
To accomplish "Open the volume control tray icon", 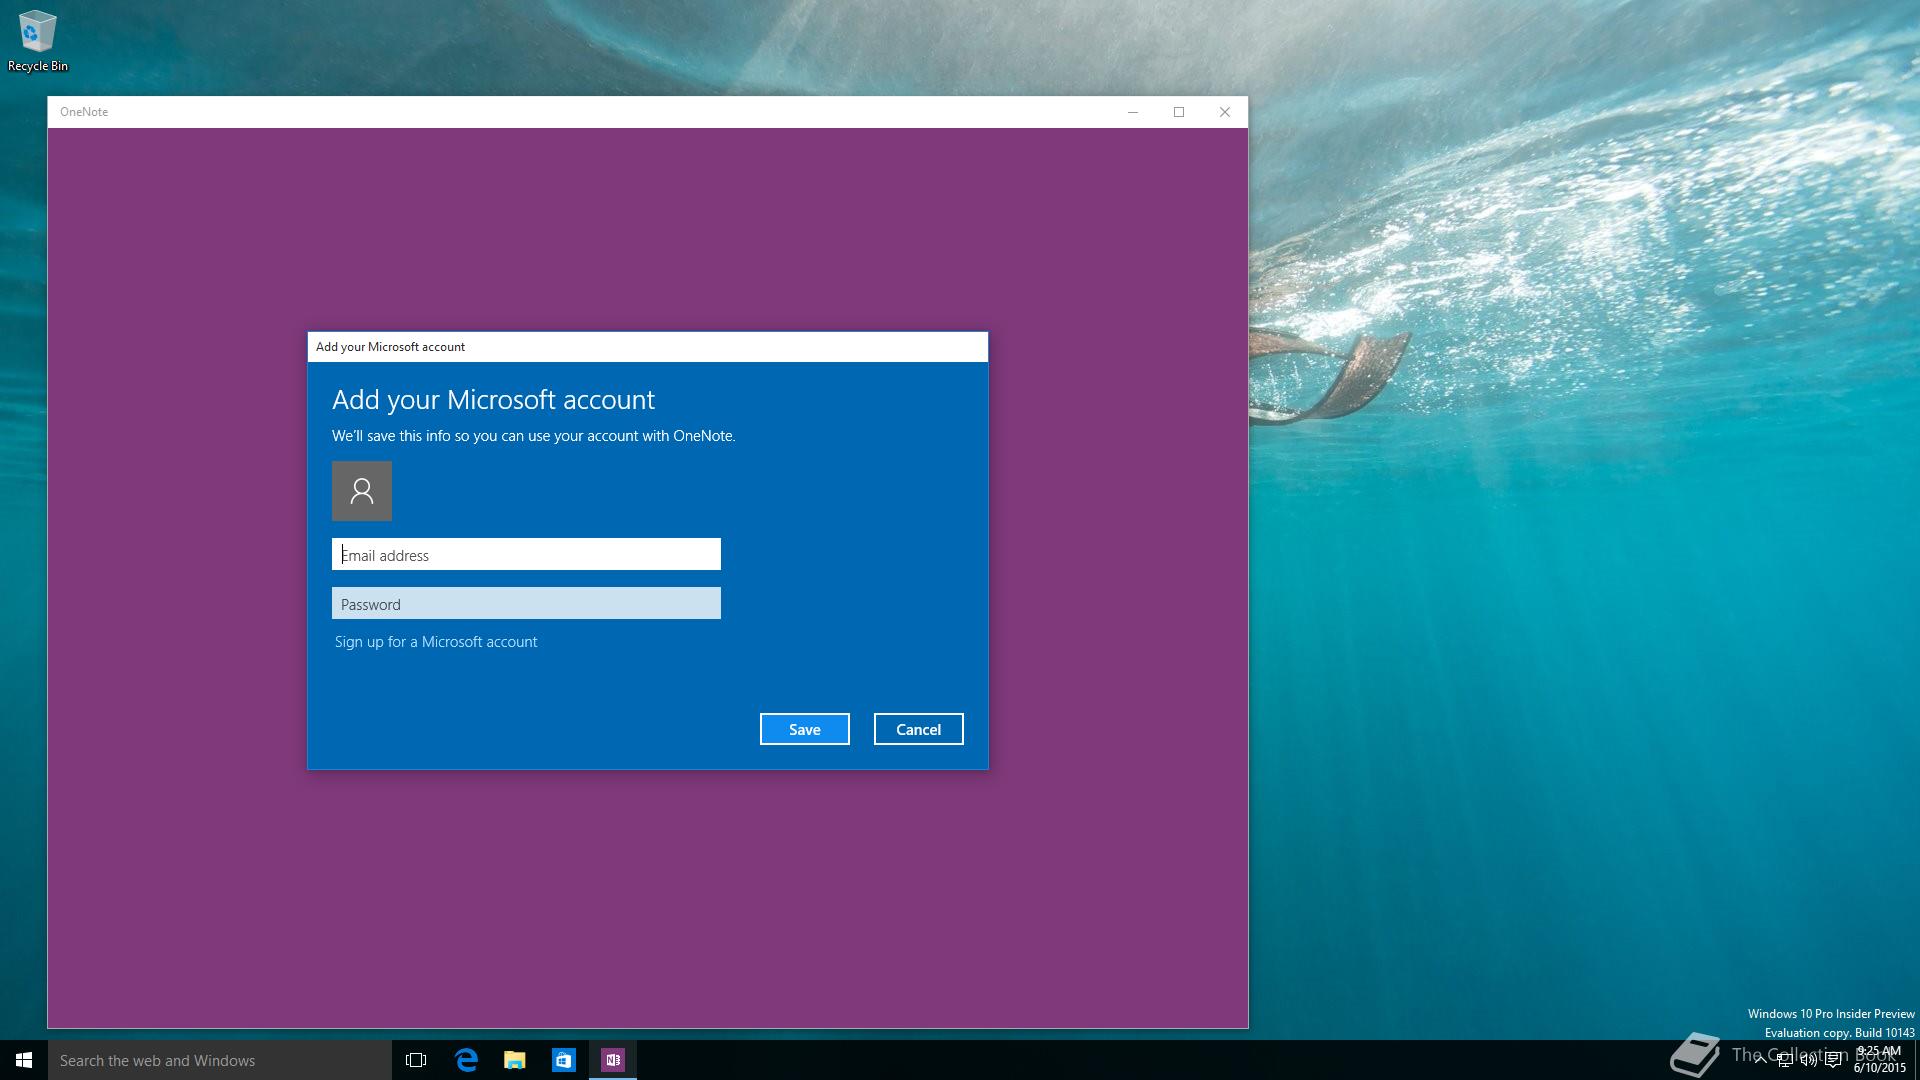I will [1808, 1061].
